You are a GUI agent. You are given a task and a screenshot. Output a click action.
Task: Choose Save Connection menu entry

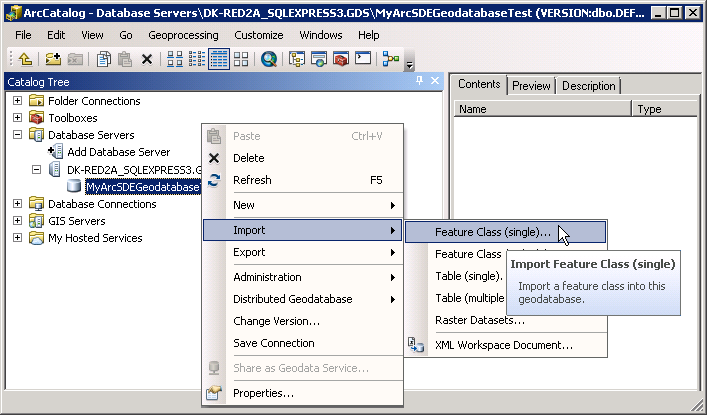pos(303,343)
